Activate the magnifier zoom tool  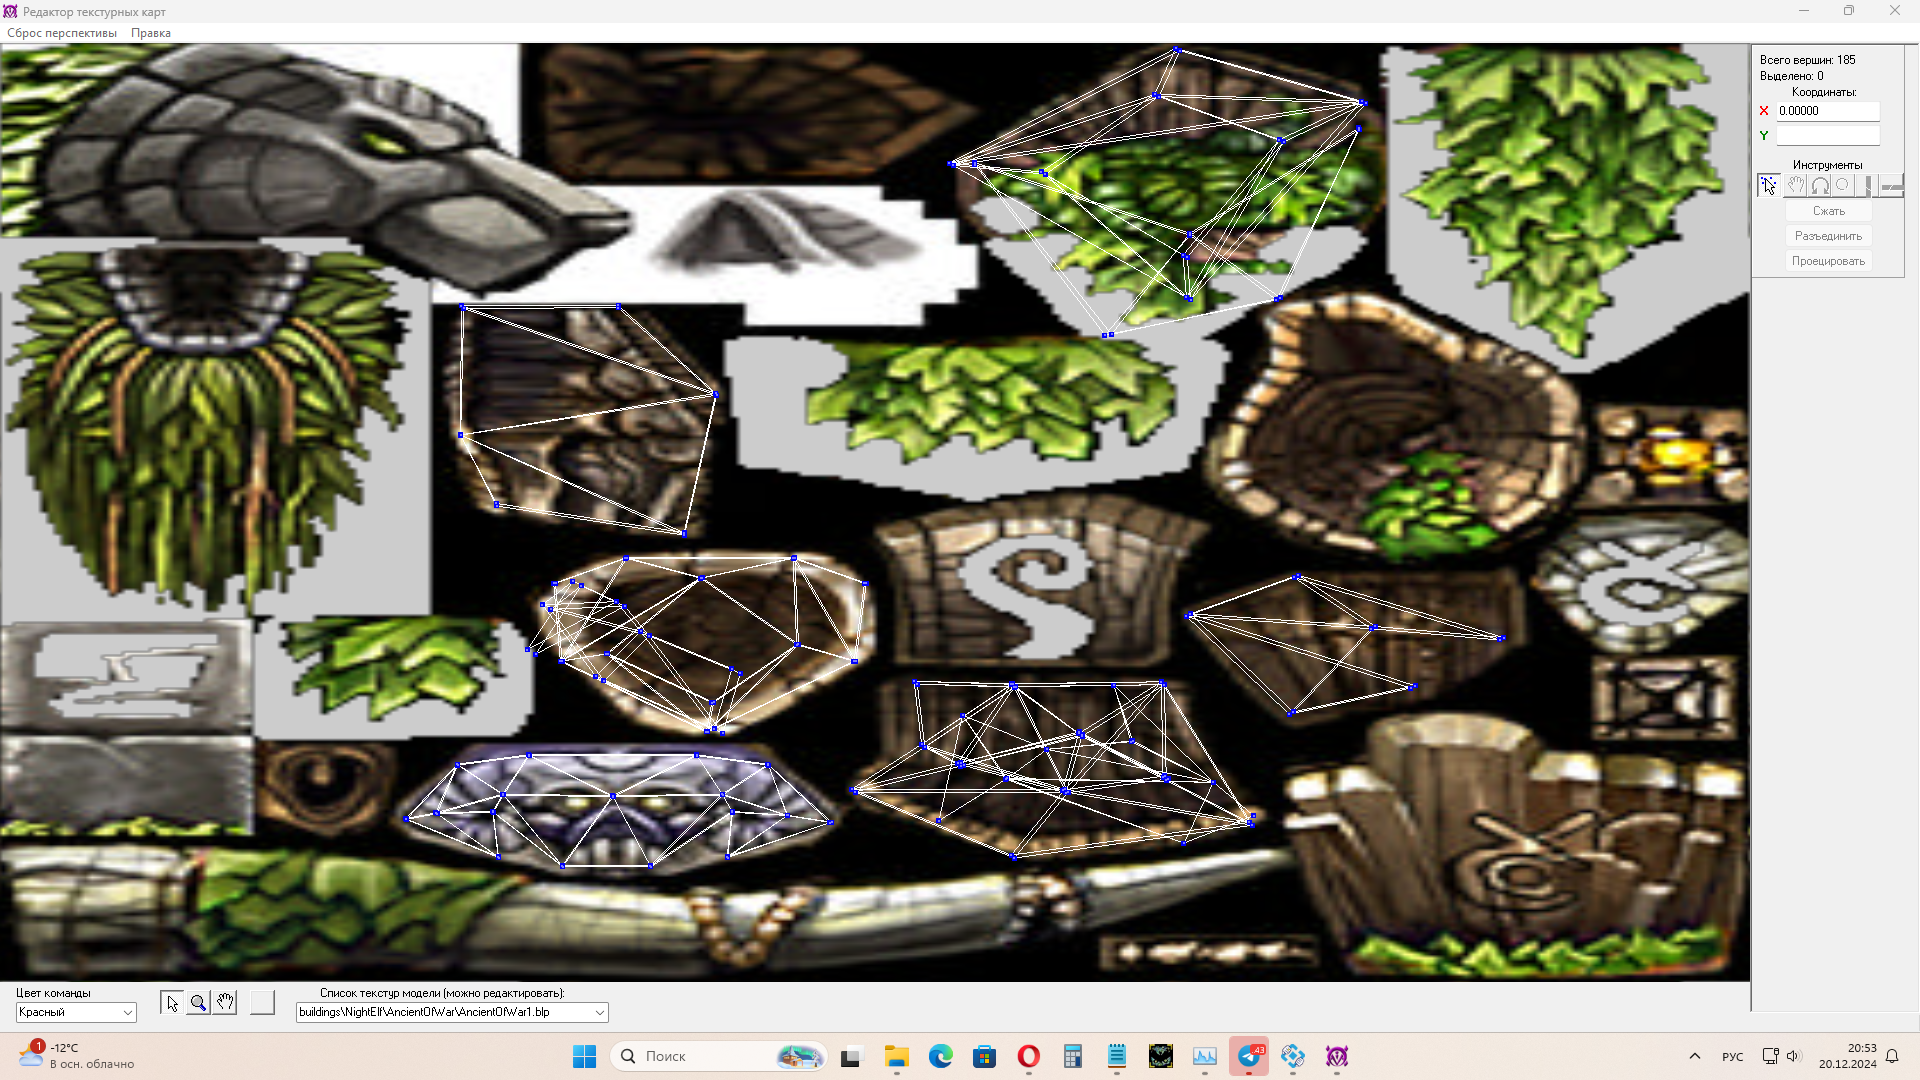(x=198, y=1003)
